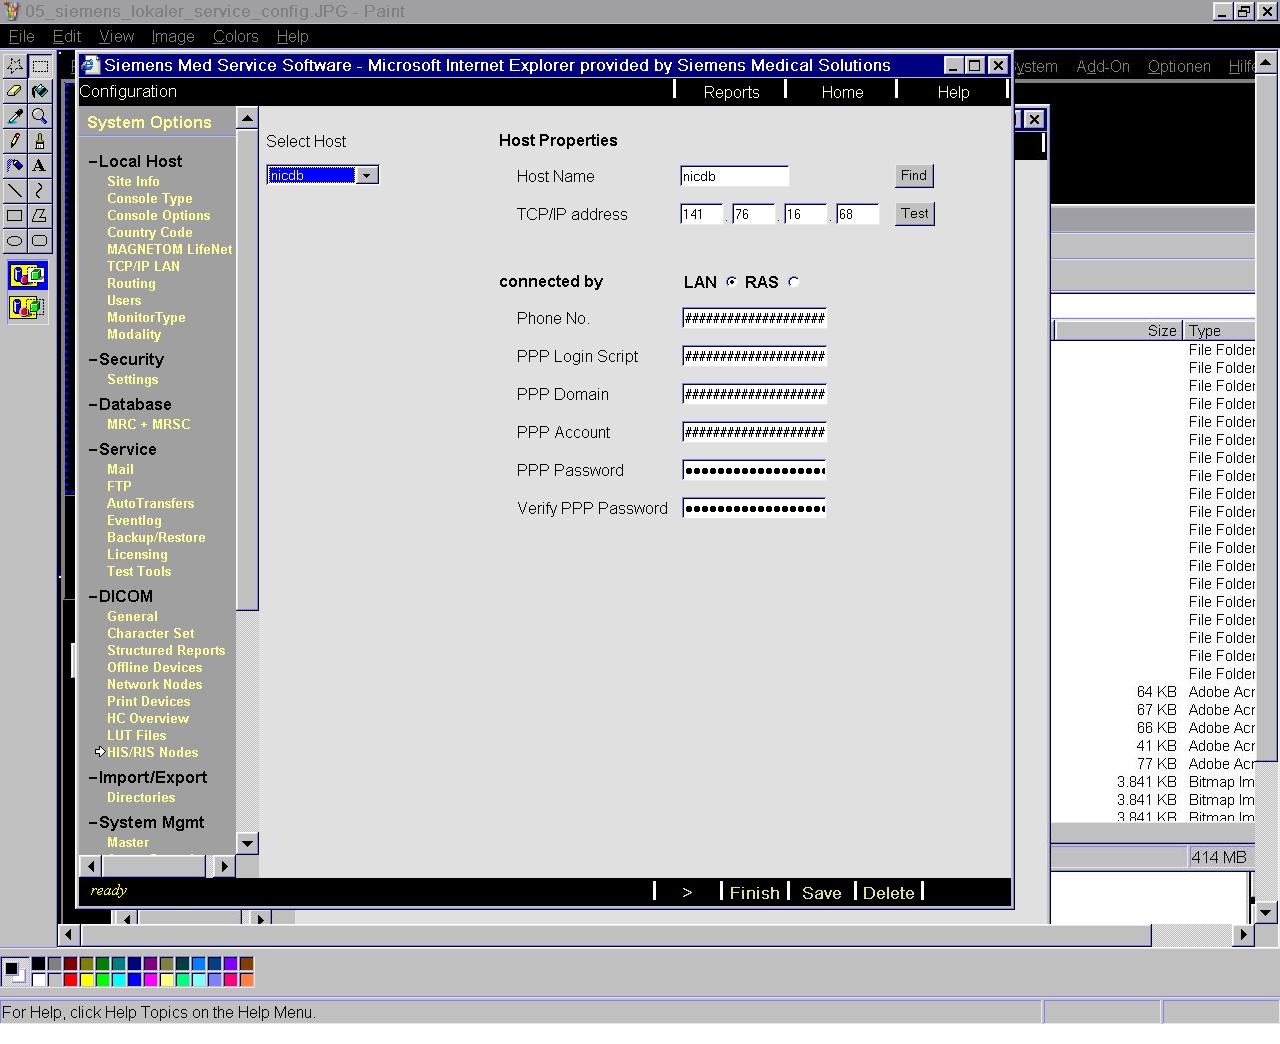Activate the Text tool
1280x1044 pixels.
(39, 165)
